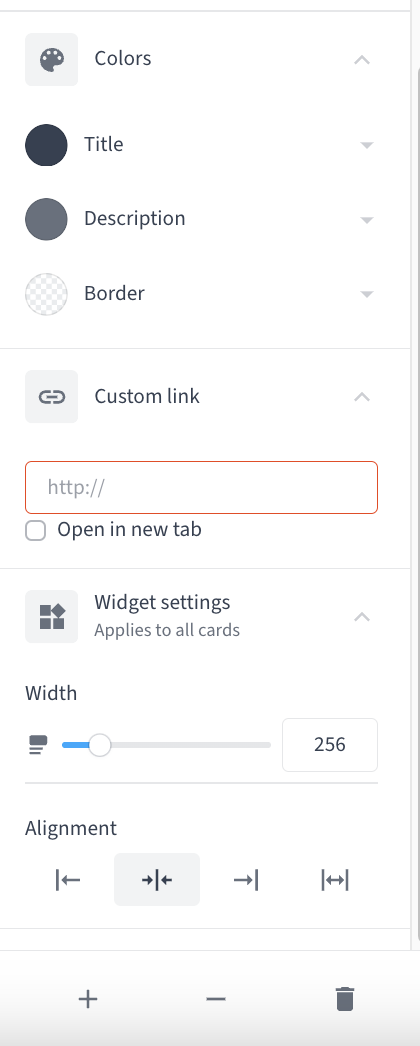Collapse the Custom link section

[x=362, y=397]
